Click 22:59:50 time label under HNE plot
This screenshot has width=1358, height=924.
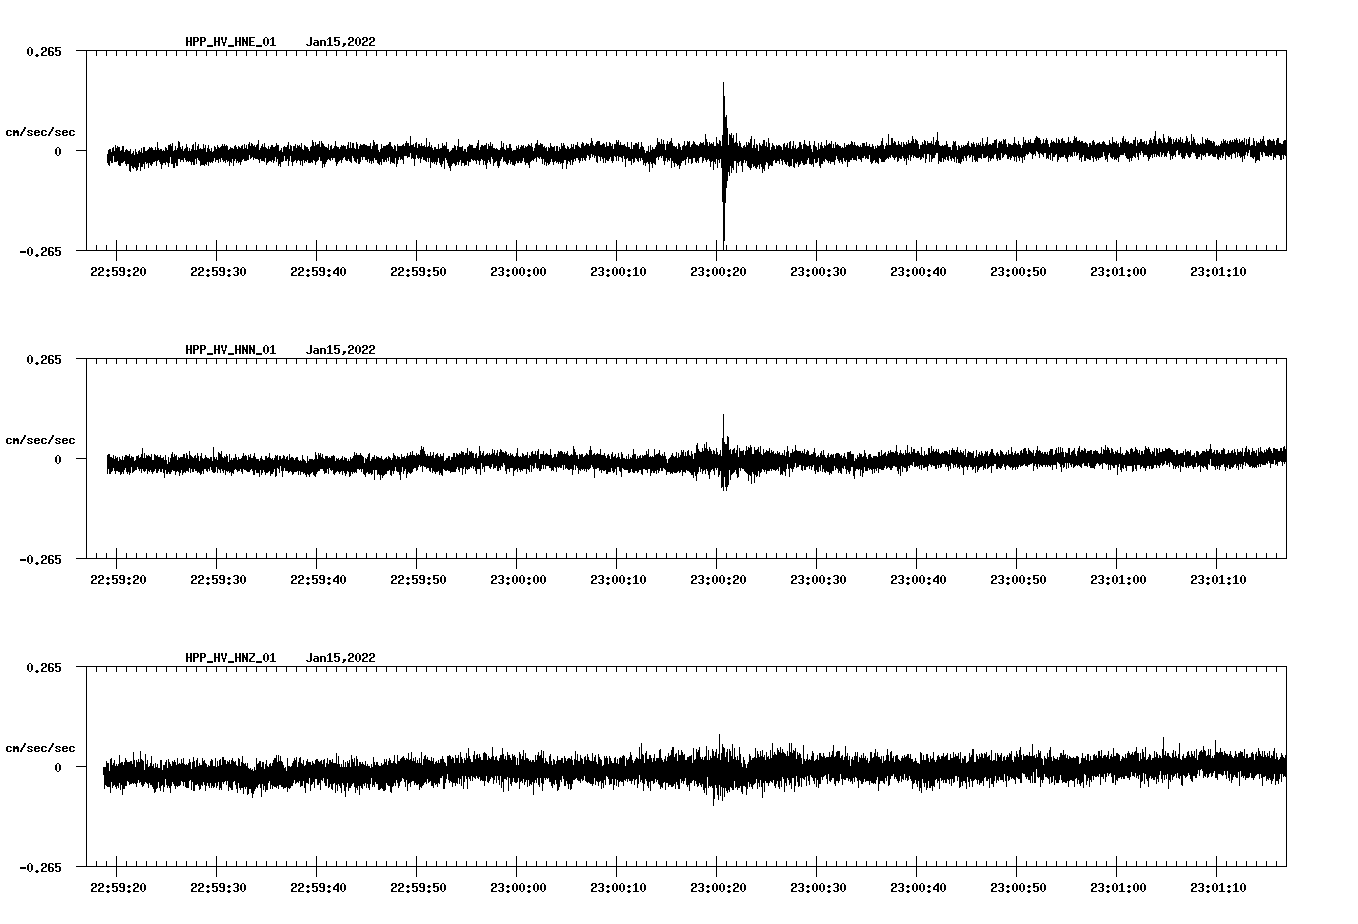coord(418,272)
